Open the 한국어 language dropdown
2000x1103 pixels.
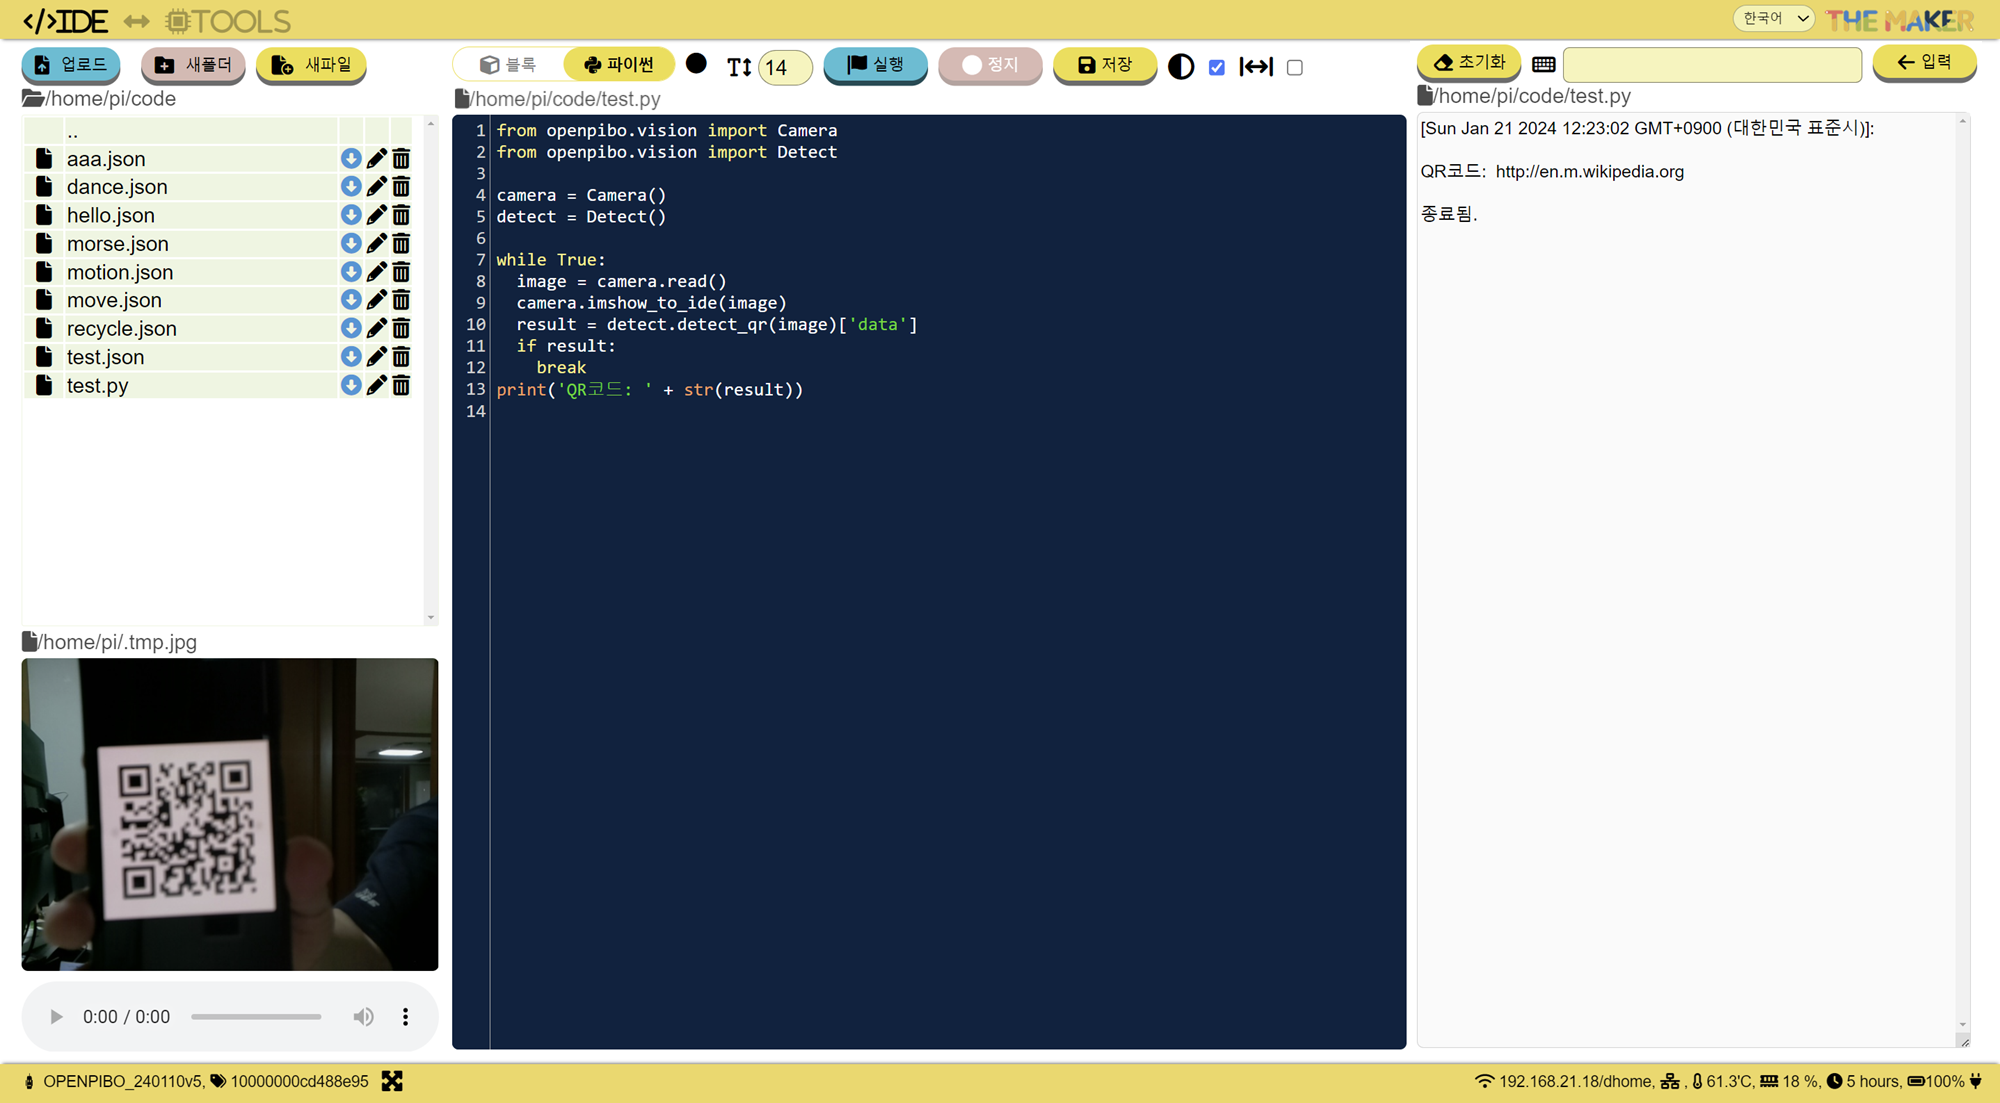(1774, 18)
